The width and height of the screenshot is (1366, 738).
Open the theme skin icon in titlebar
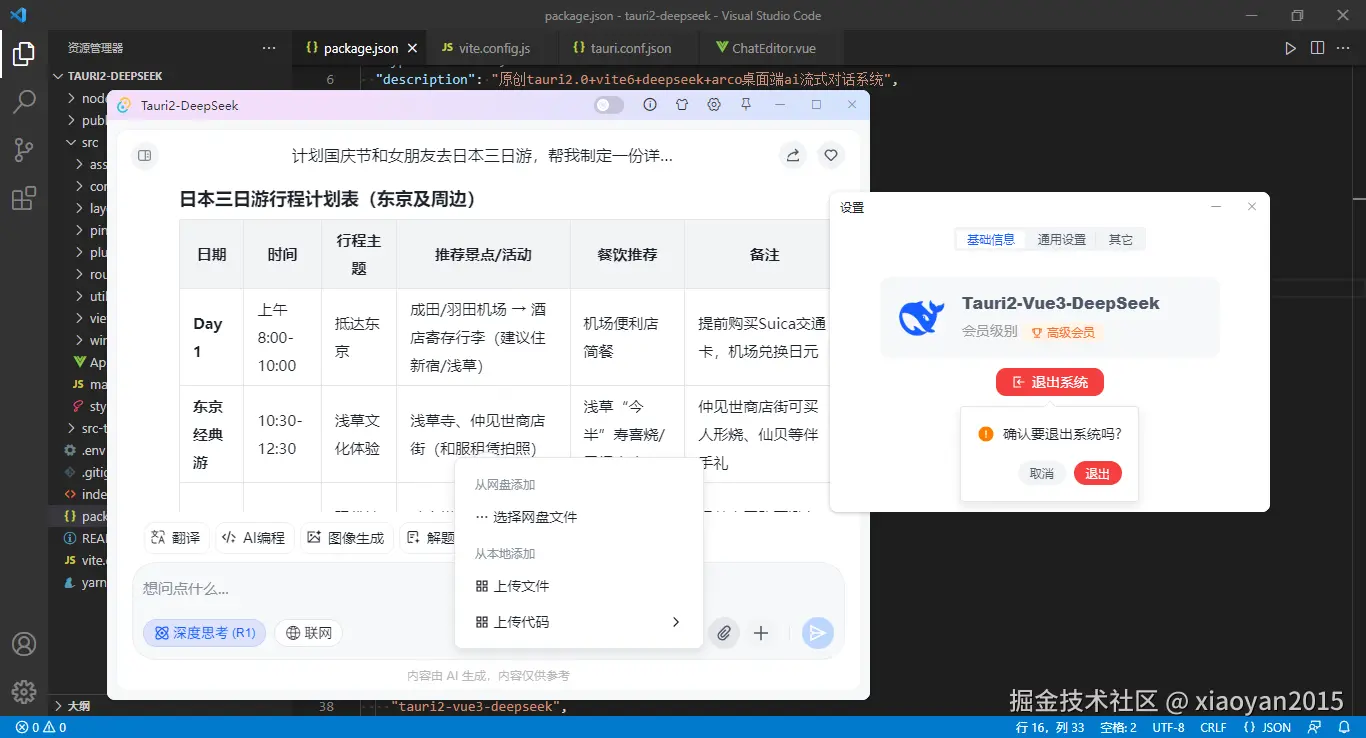coord(682,104)
